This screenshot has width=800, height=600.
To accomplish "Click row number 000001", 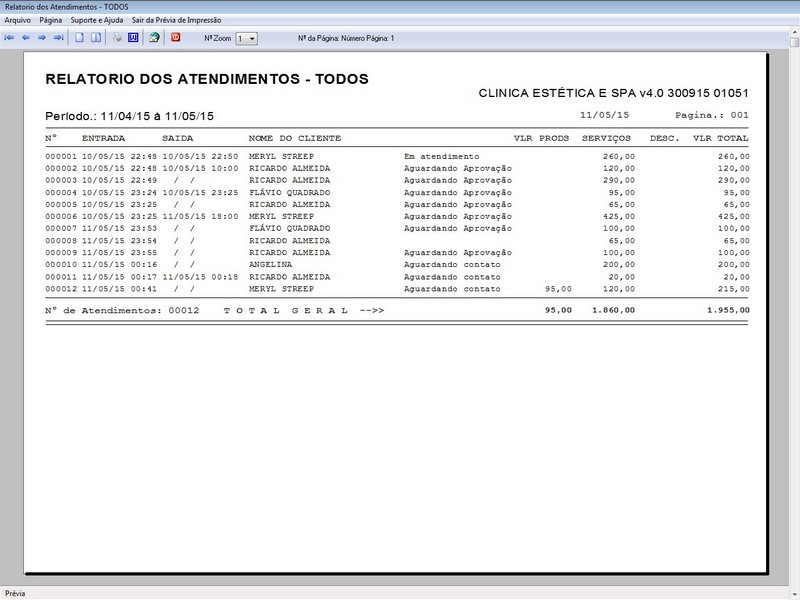I will click(61, 157).
